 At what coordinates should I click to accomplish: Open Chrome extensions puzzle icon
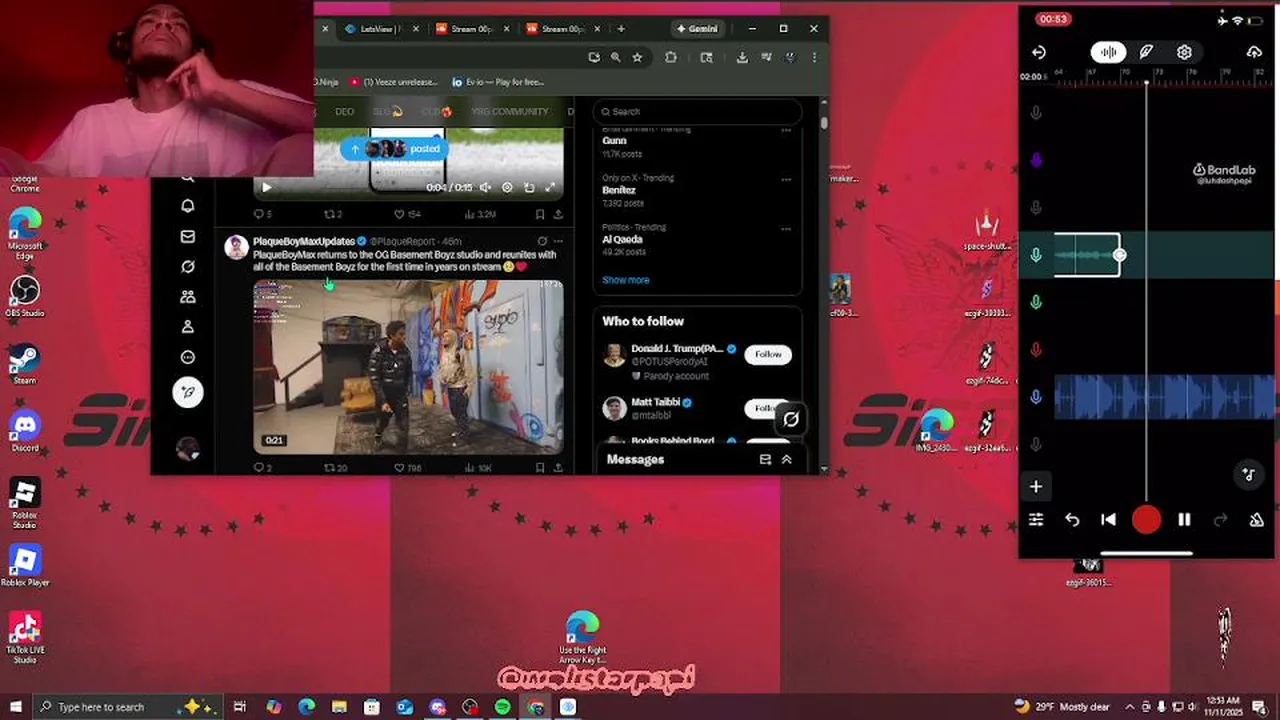(671, 58)
